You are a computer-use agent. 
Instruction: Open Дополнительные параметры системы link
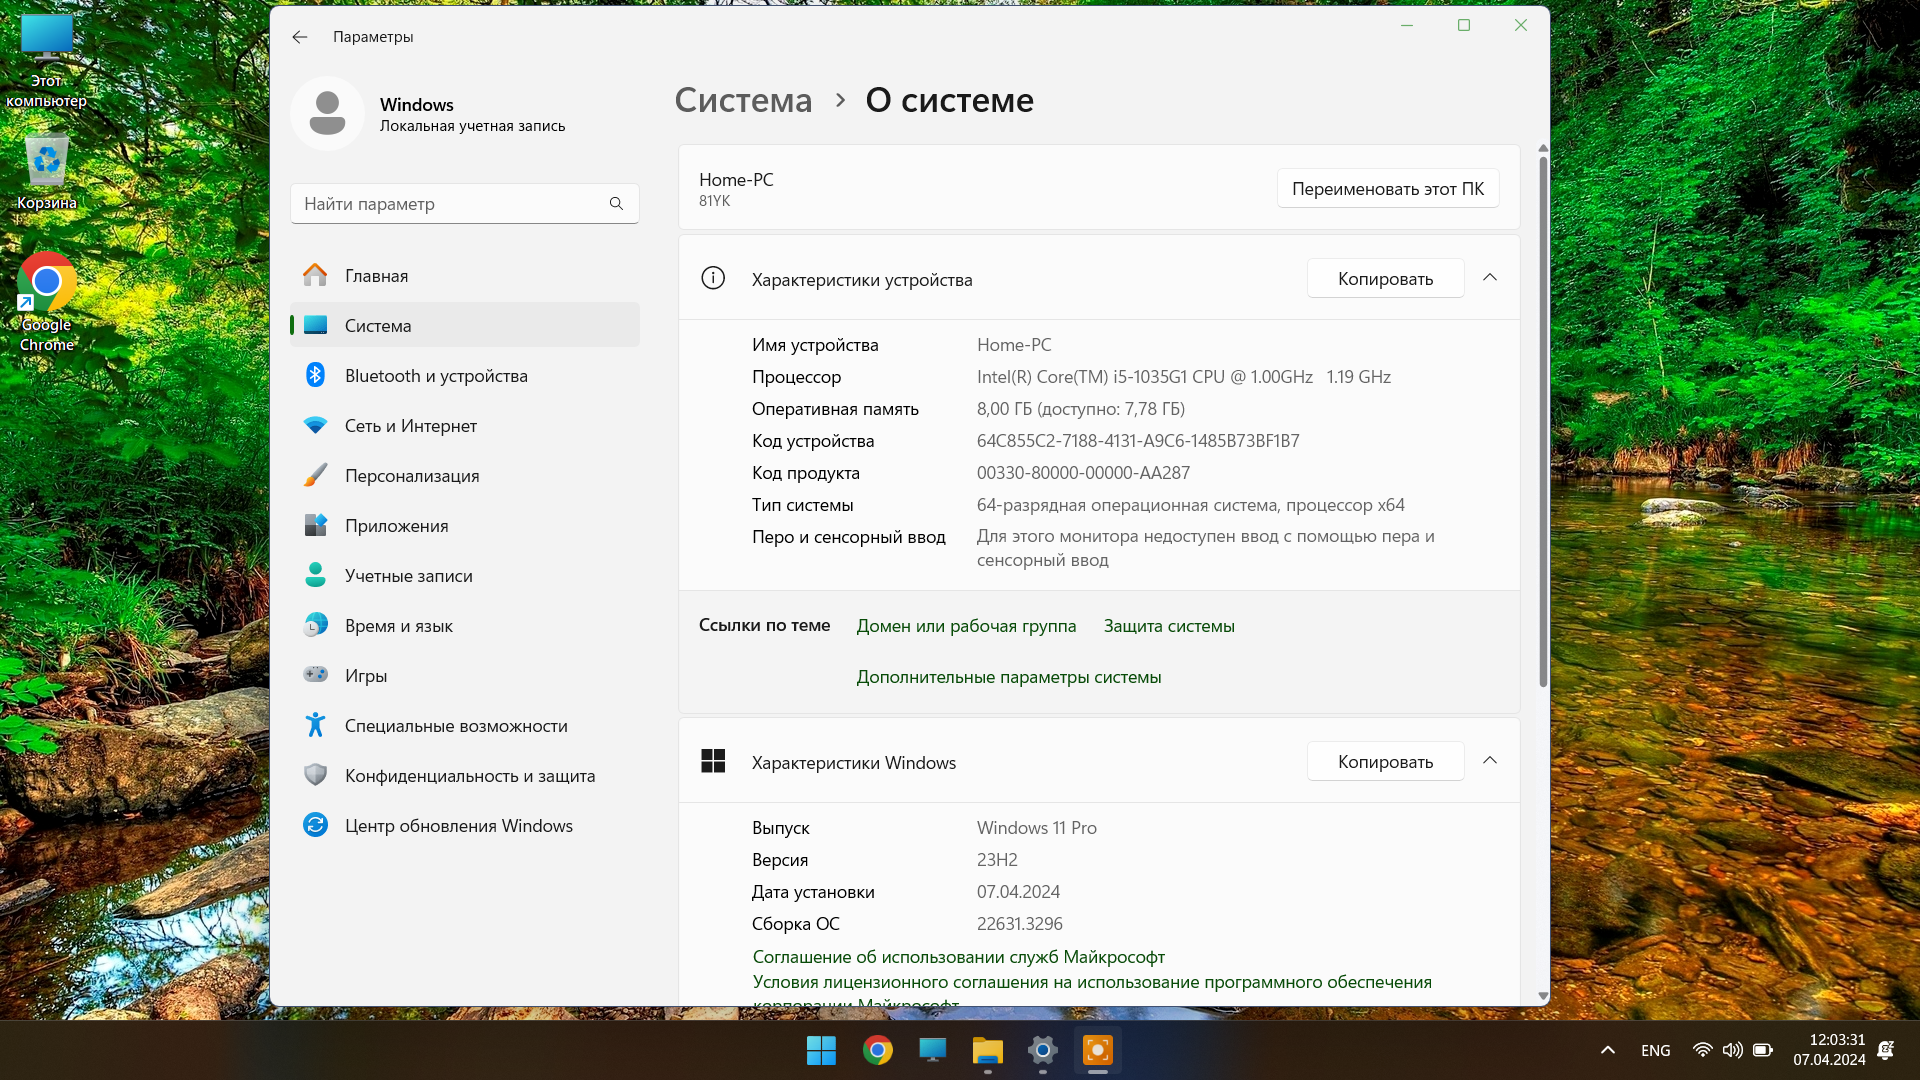click(x=1008, y=677)
